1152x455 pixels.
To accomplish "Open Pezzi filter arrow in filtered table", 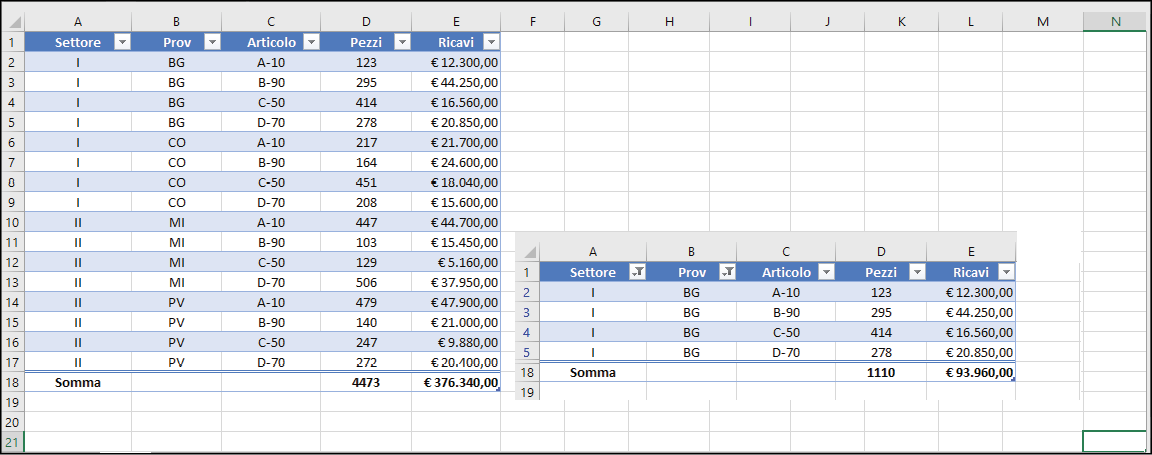I will pos(917,273).
